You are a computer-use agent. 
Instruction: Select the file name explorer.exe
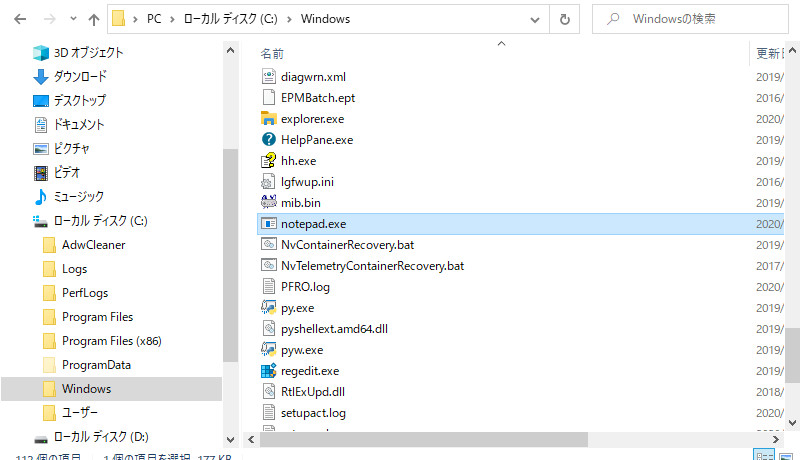pyautogui.click(x=312, y=119)
